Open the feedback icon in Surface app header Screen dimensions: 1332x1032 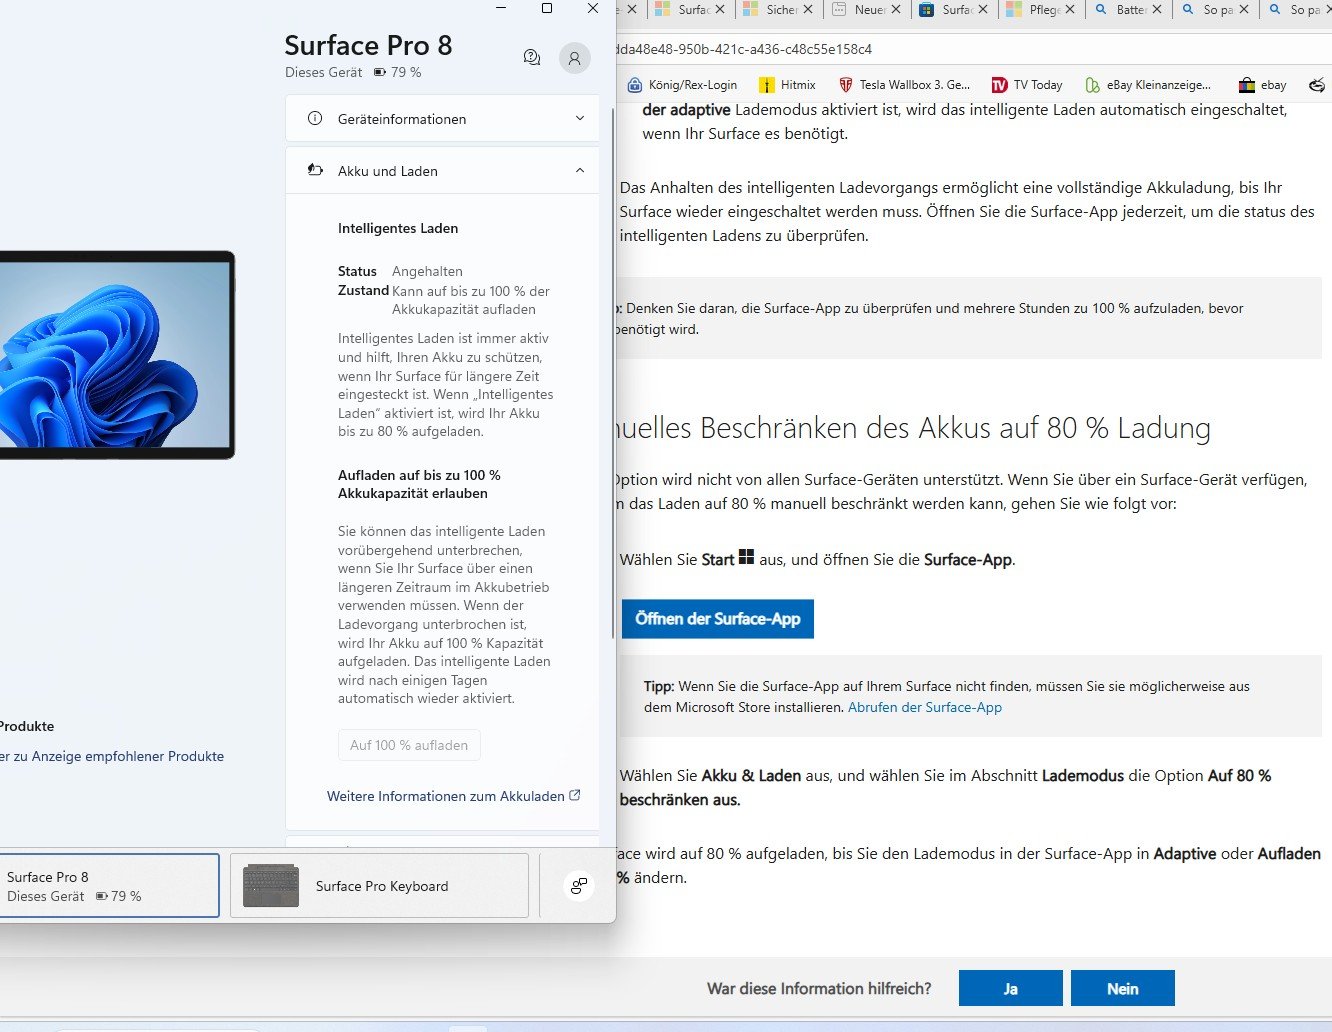pos(532,58)
